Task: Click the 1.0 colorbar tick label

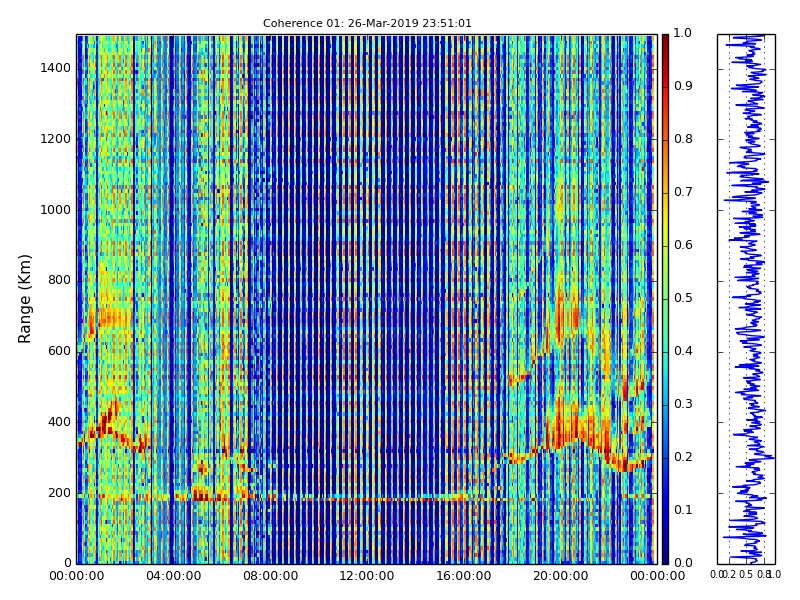Action: click(x=683, y=33)
